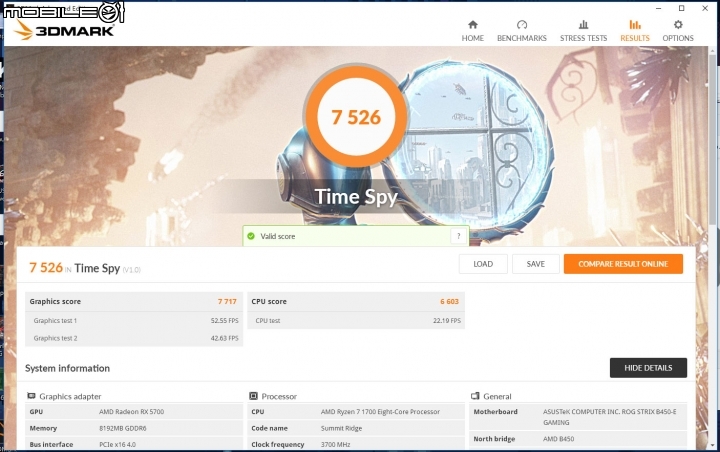Viewport: 720px width, 452px height.
Task: Click the speedometer icon above Benchmarks
Action: click(x=522, y=24)
